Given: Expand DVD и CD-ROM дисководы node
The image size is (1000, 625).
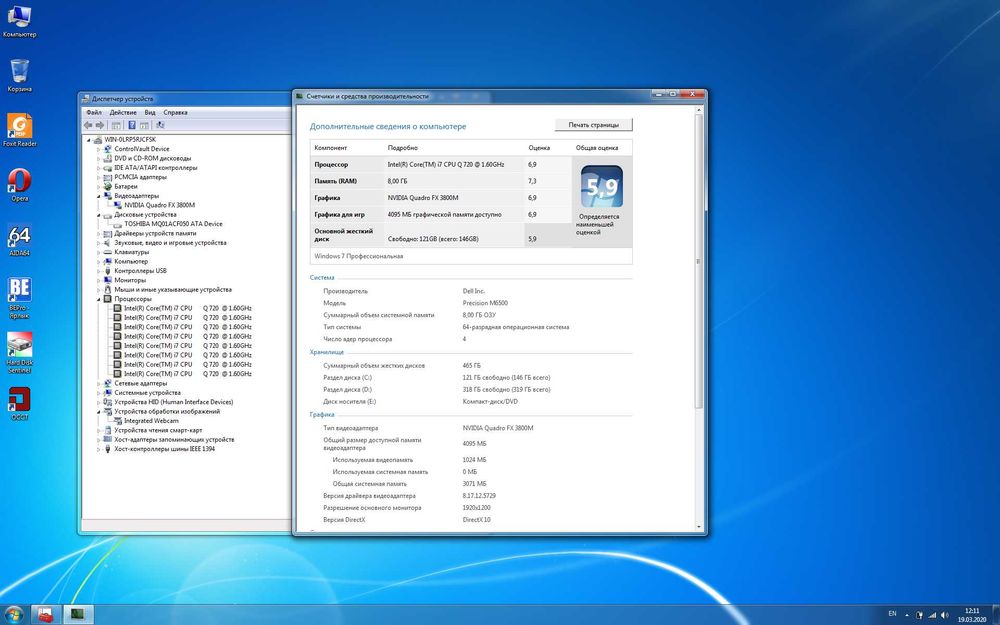Looking at the screenshot, I should point(99,158).
